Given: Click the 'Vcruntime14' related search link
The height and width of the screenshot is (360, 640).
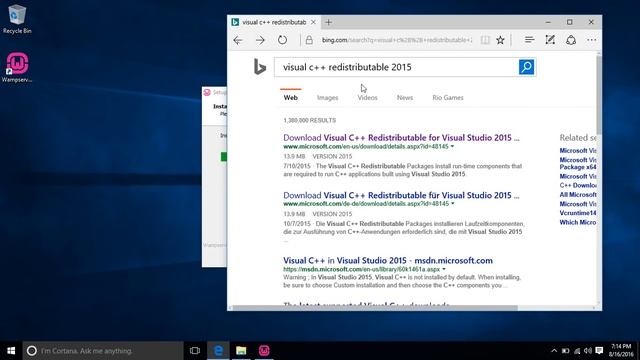Looking at the screenshot, I should (x=578, y=213).
